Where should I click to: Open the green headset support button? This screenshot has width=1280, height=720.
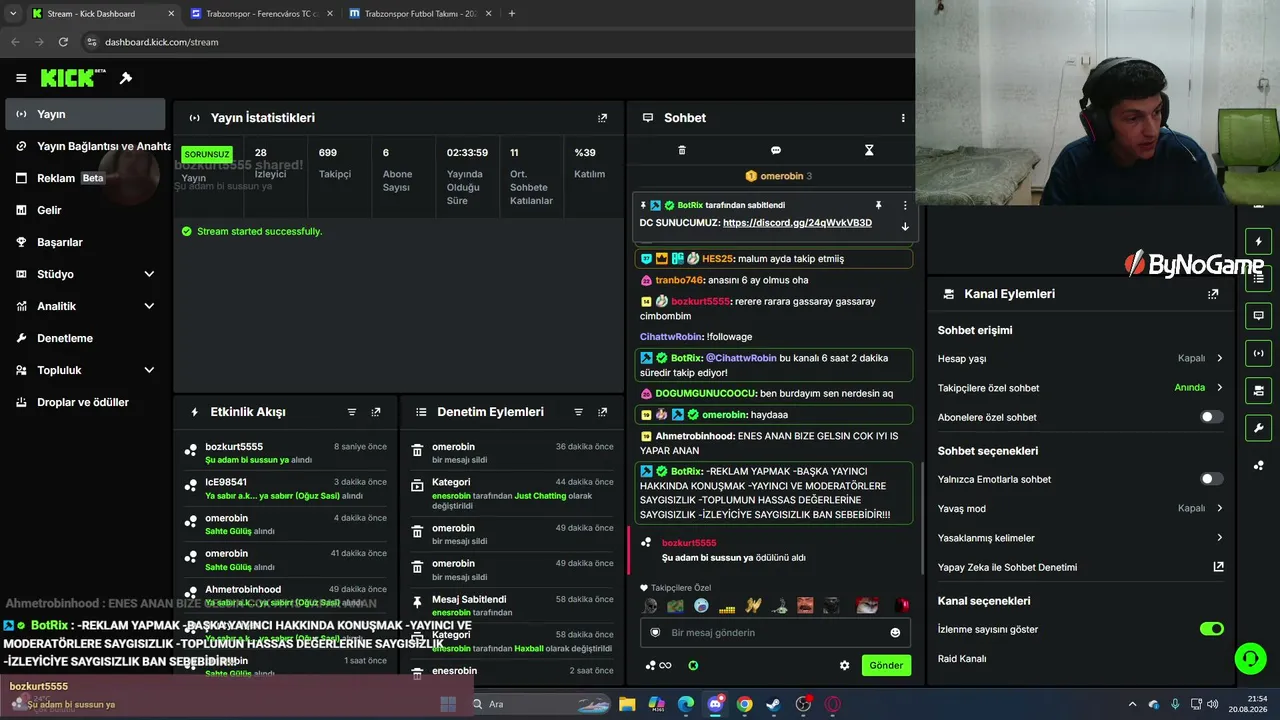click(x=1250, y=658)
